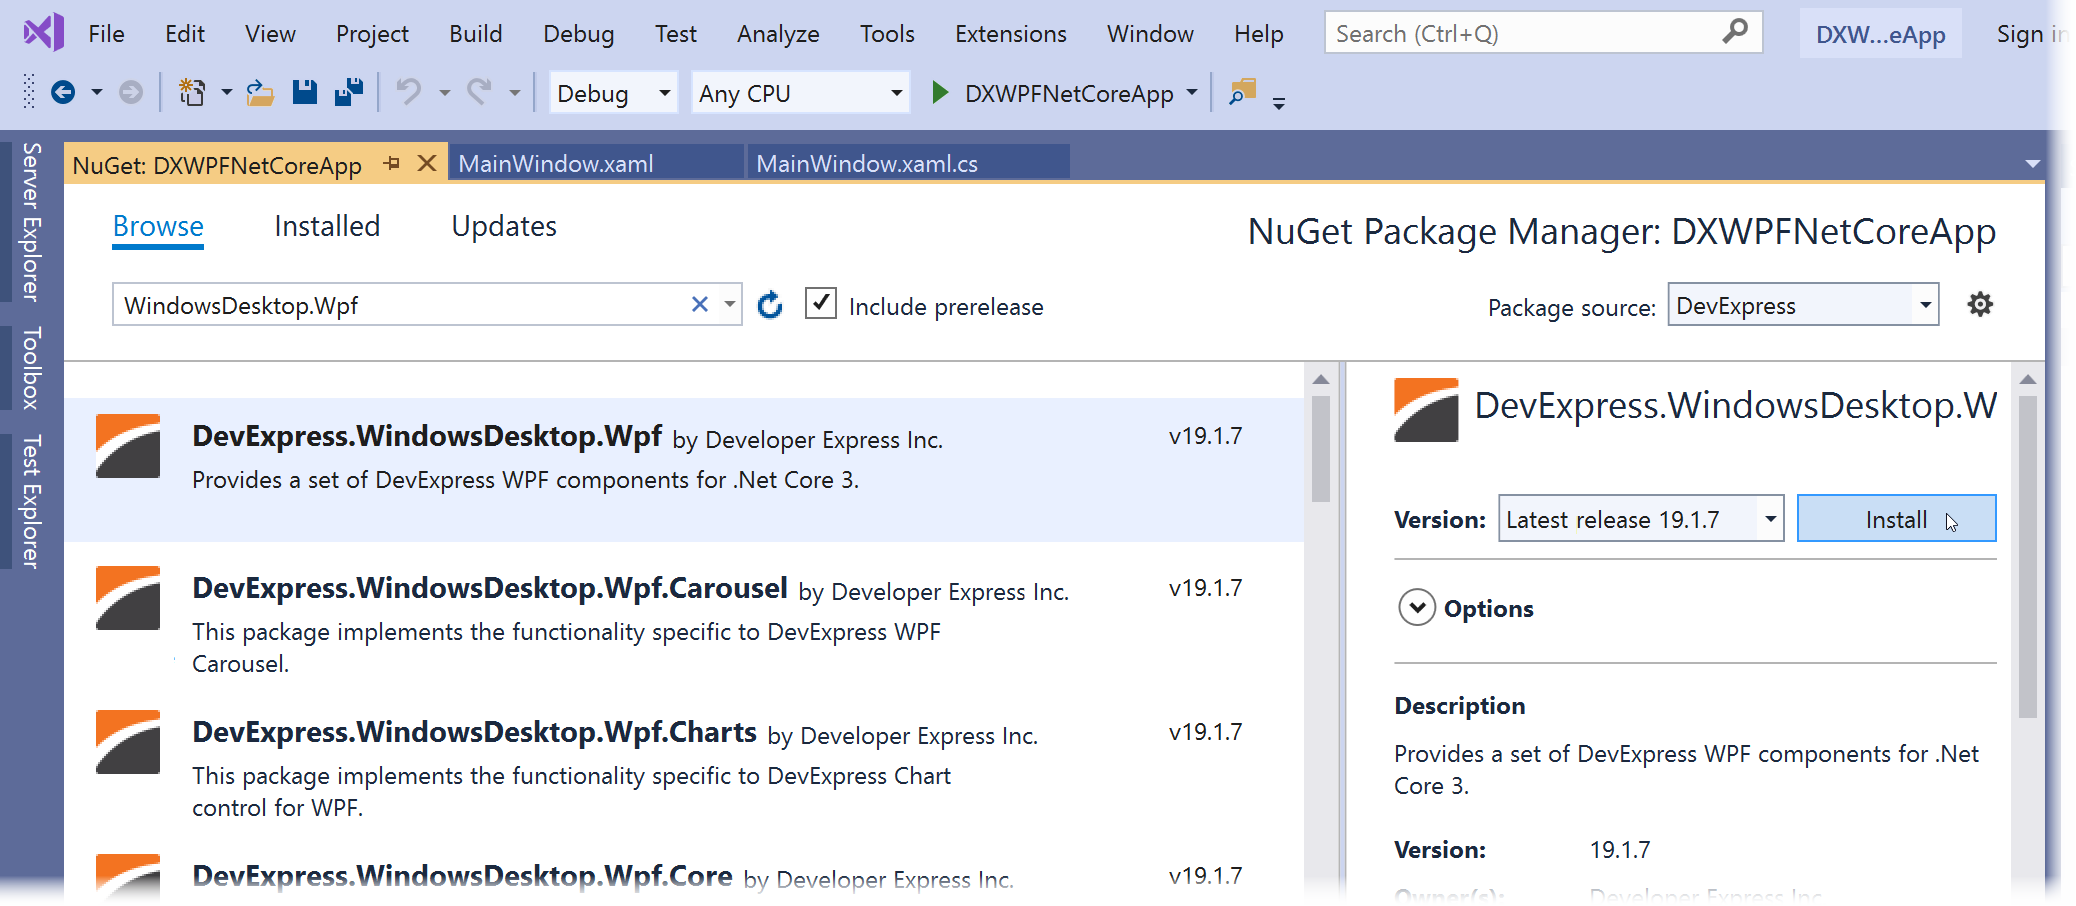This screenshot has height=906, width=2076.
Task: Click the Save All icon
Action: (349, 93)
